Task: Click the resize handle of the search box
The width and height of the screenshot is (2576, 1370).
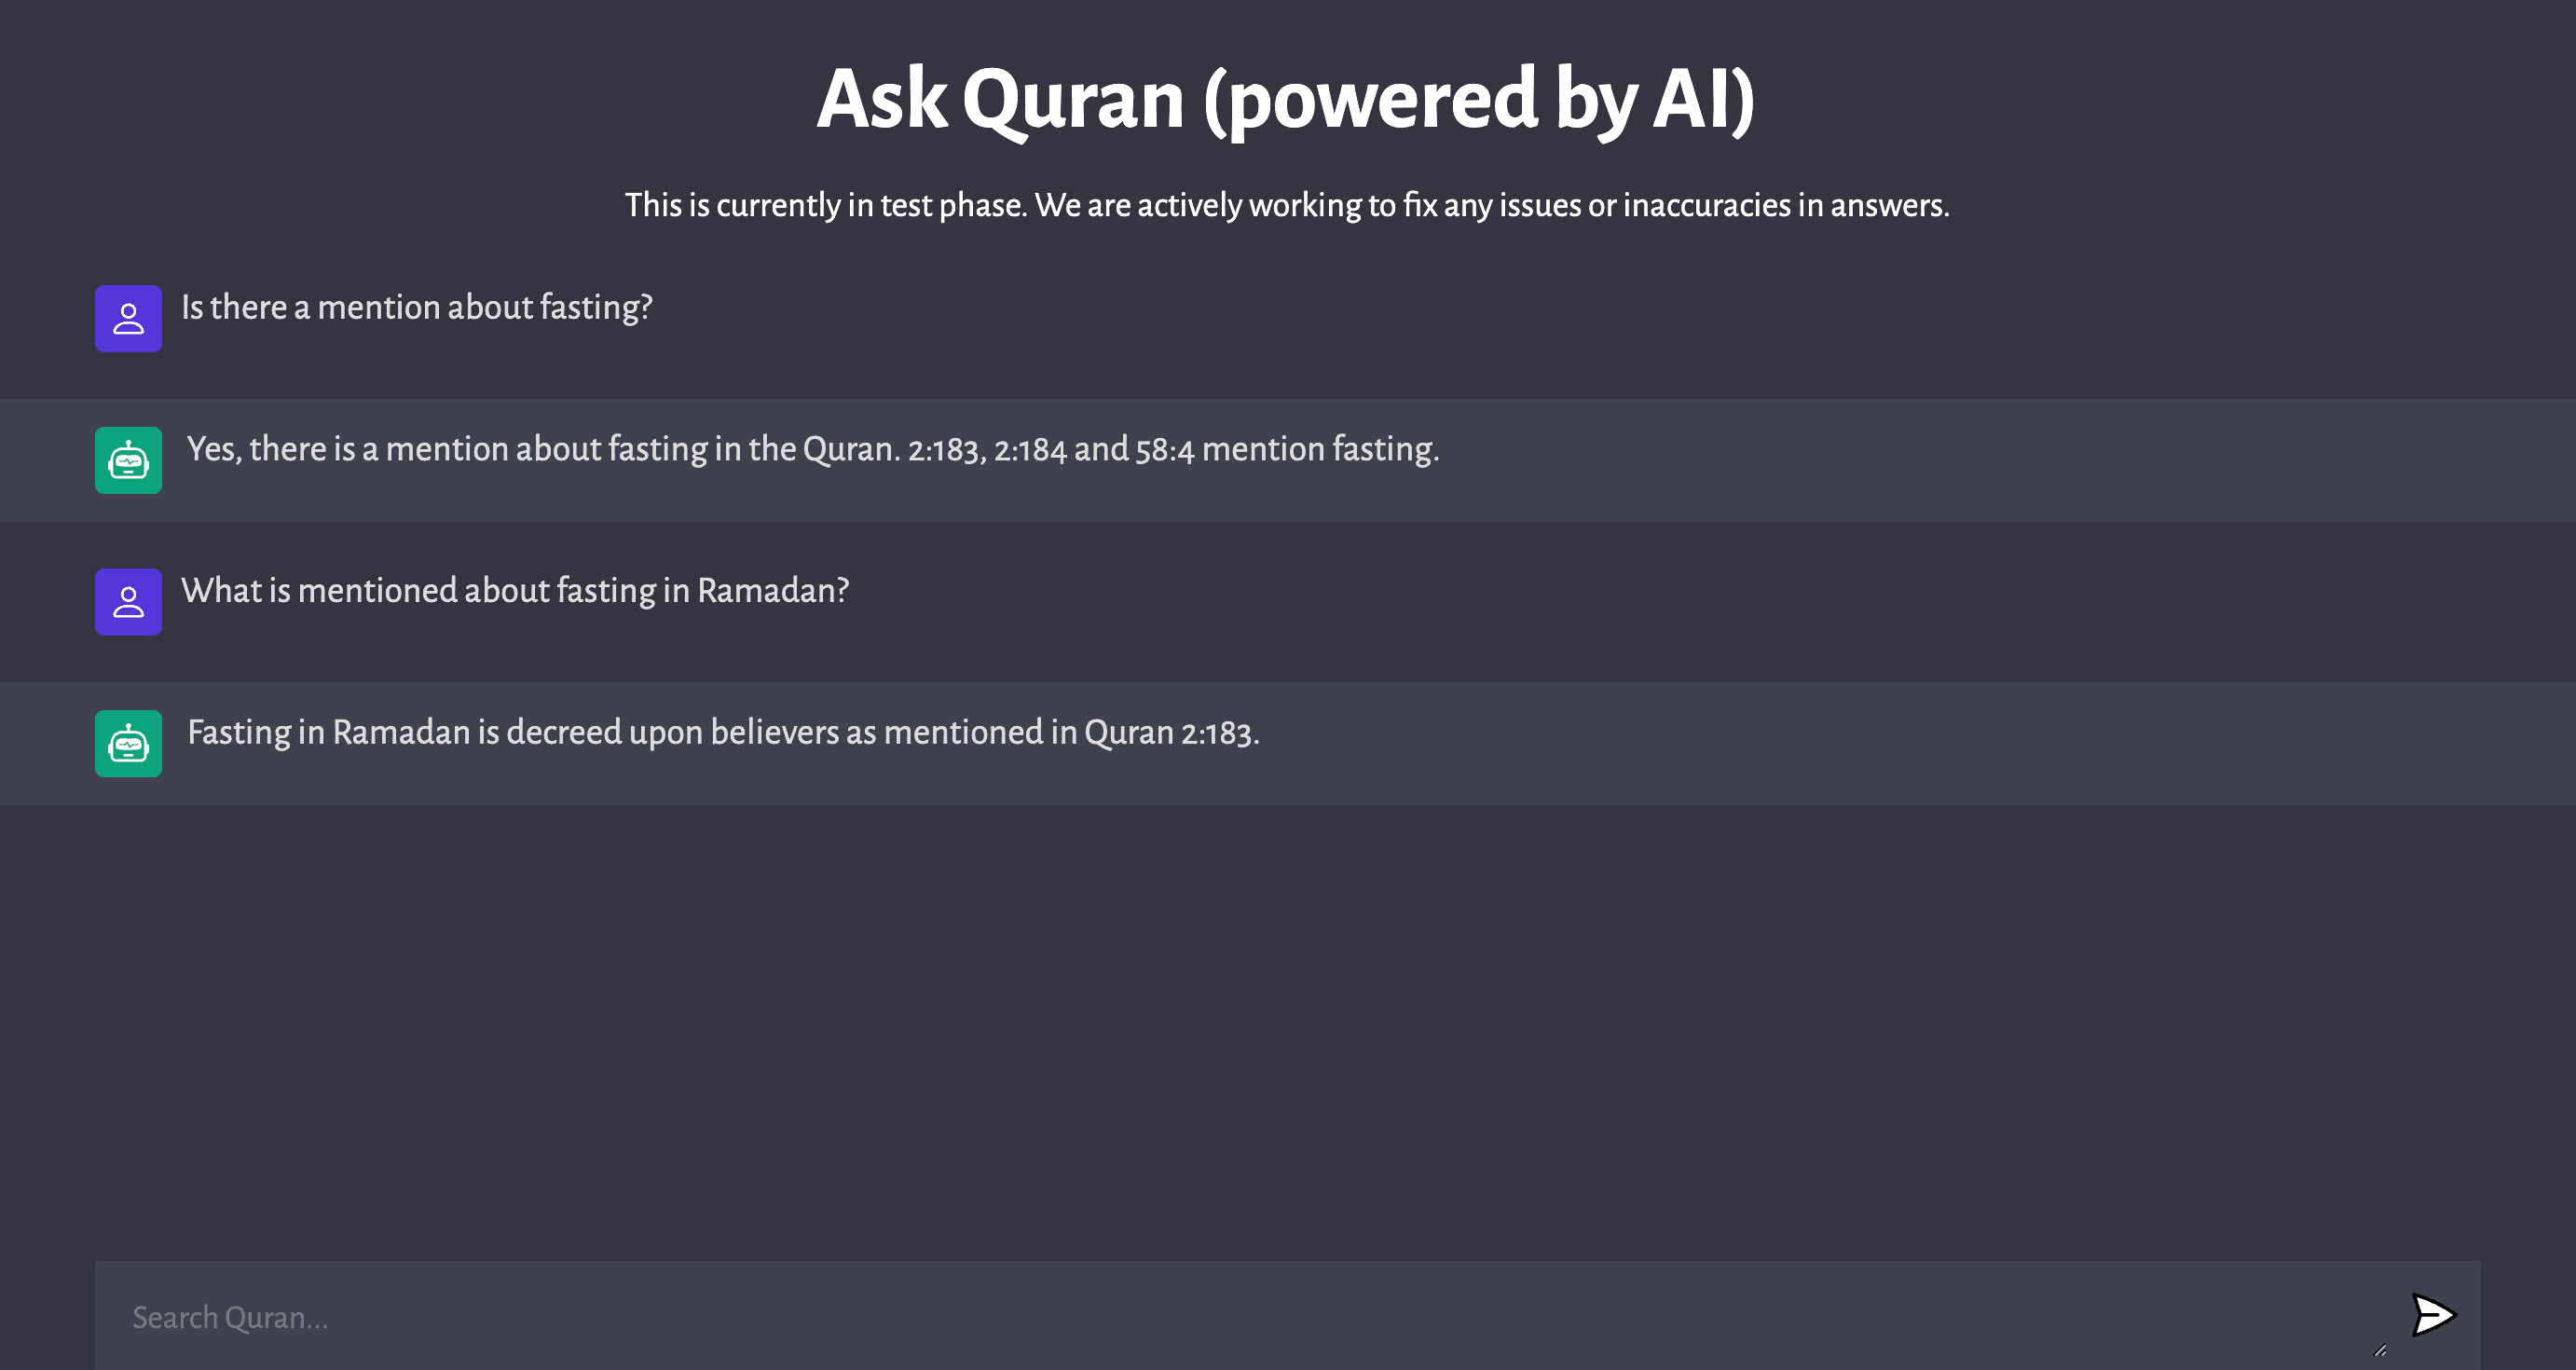Action: [x=2380, y=1350]
